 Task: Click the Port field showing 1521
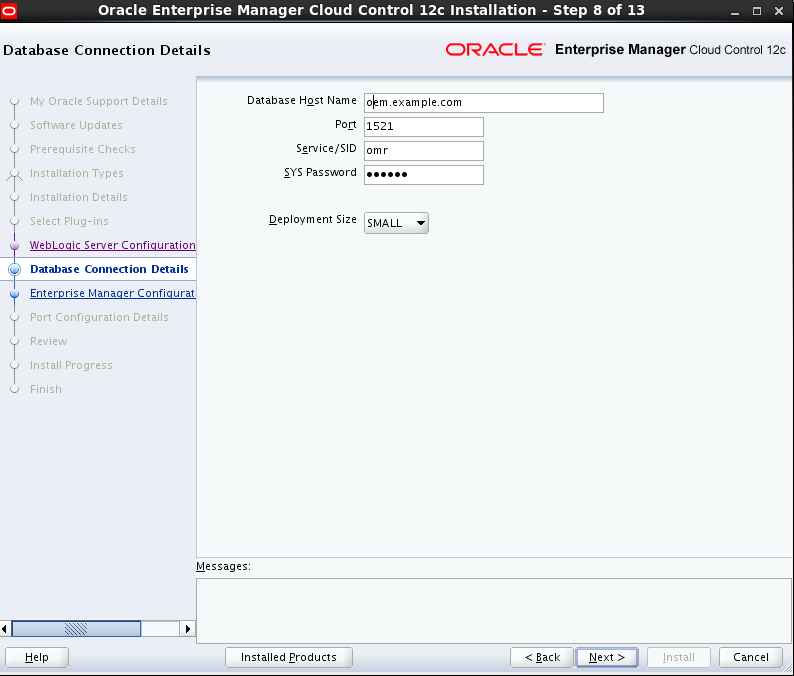click(x=424, y=127)
